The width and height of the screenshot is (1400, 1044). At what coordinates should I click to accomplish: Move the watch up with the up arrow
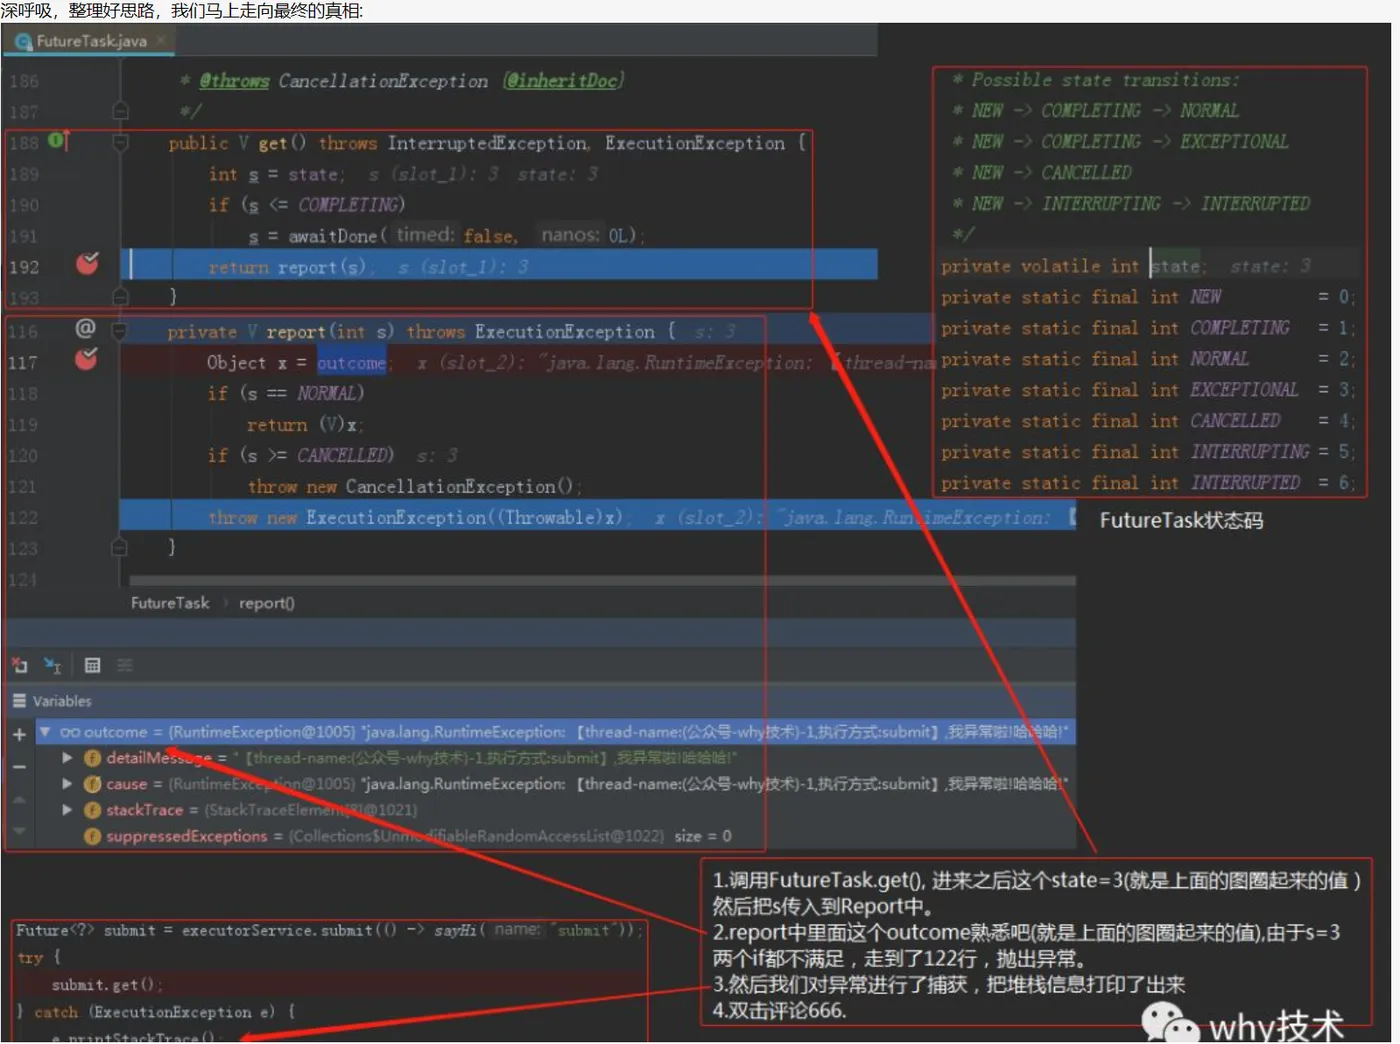pos(19,800)
